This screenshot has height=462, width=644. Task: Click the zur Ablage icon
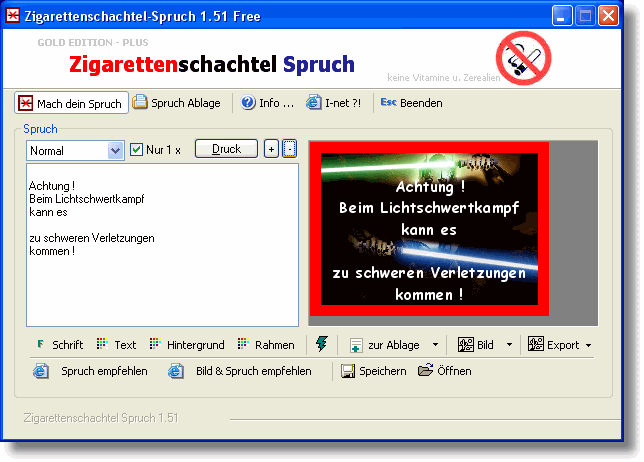356,345
